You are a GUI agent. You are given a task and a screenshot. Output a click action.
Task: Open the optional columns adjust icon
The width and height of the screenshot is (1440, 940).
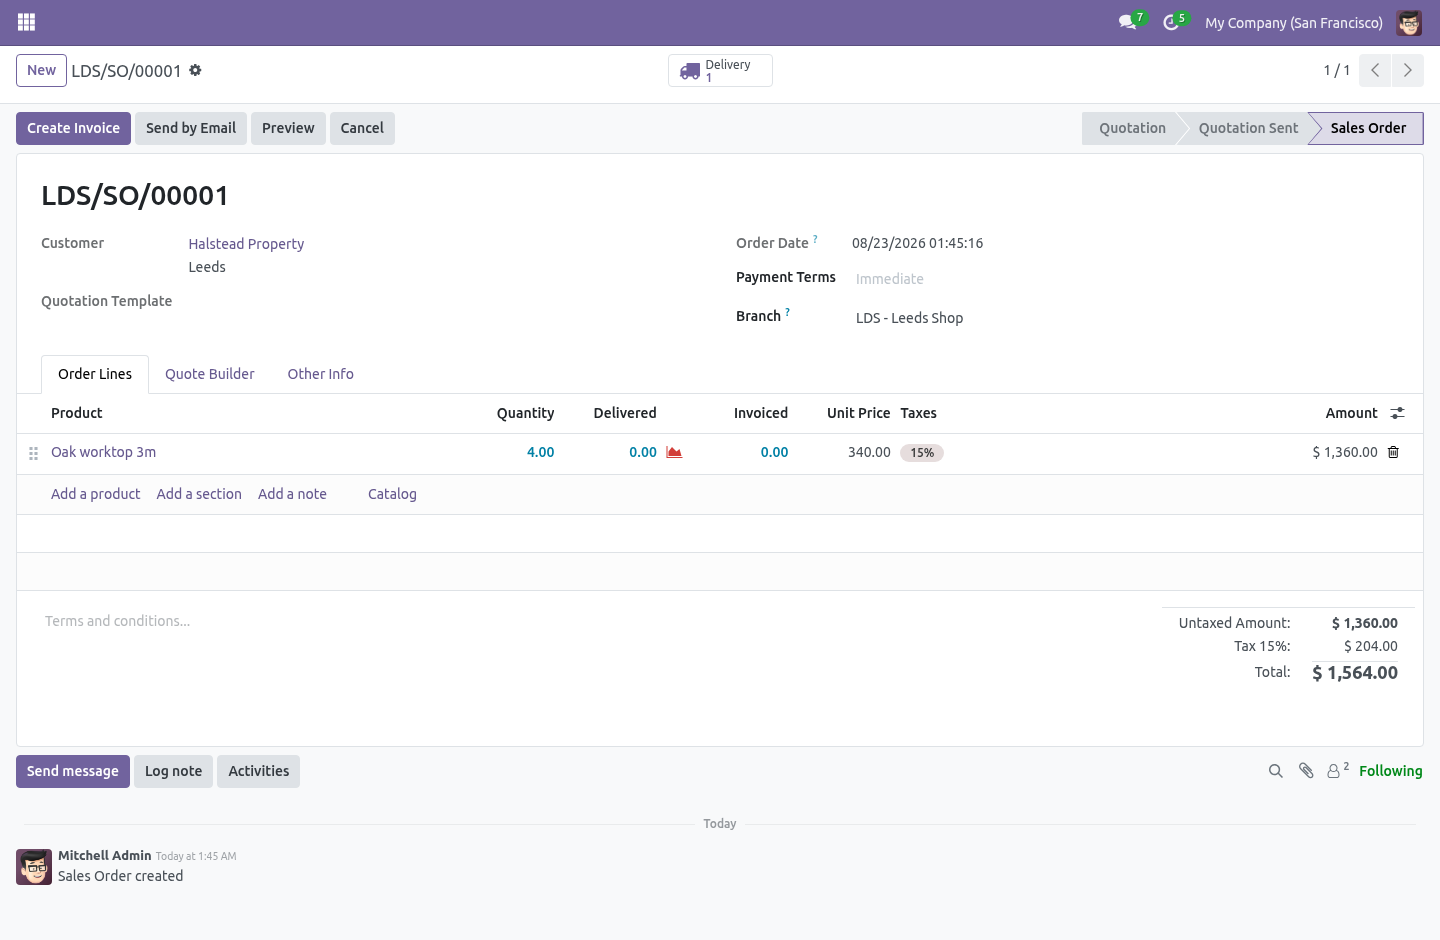pos(1398,413)
